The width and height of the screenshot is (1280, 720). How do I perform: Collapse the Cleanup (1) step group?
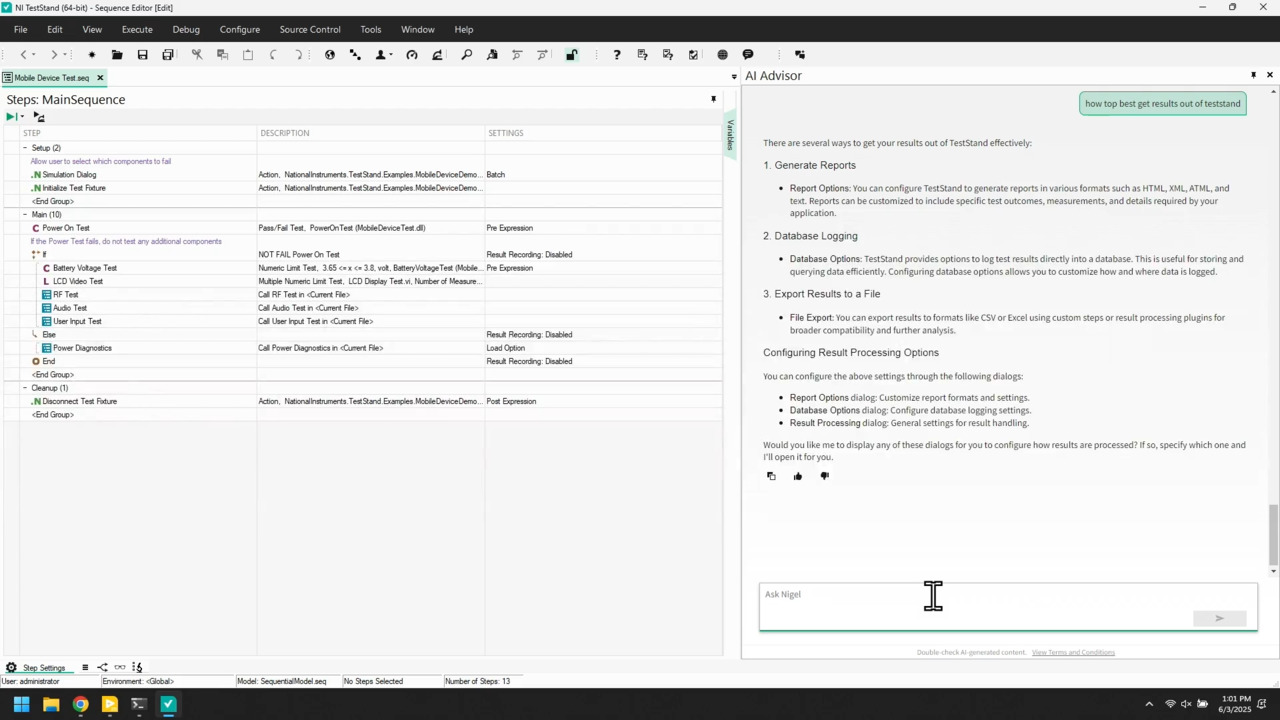click(x=25, y=388)
